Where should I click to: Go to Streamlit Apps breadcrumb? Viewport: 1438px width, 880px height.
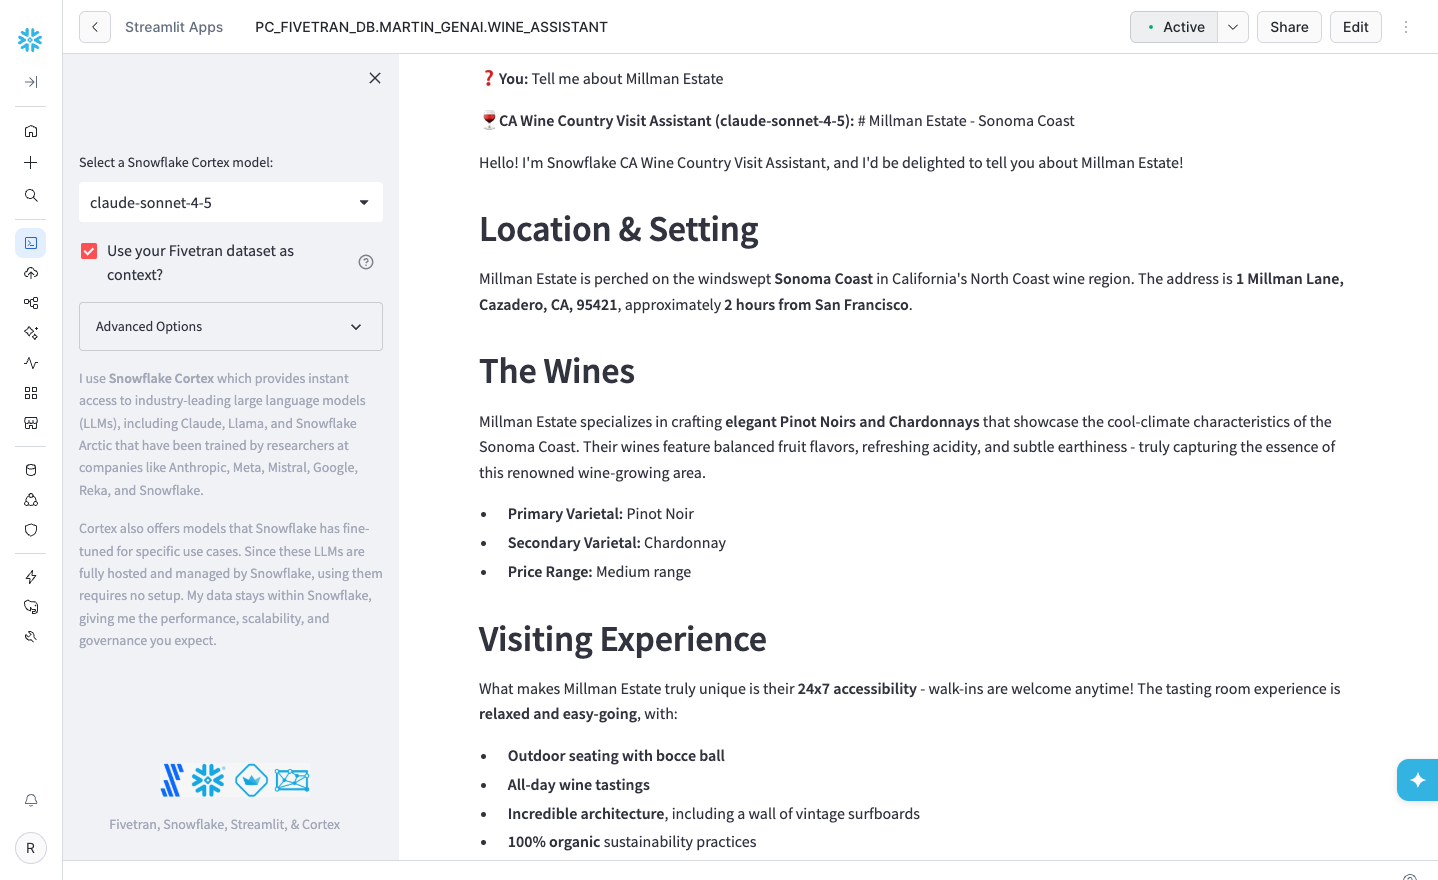174,27
